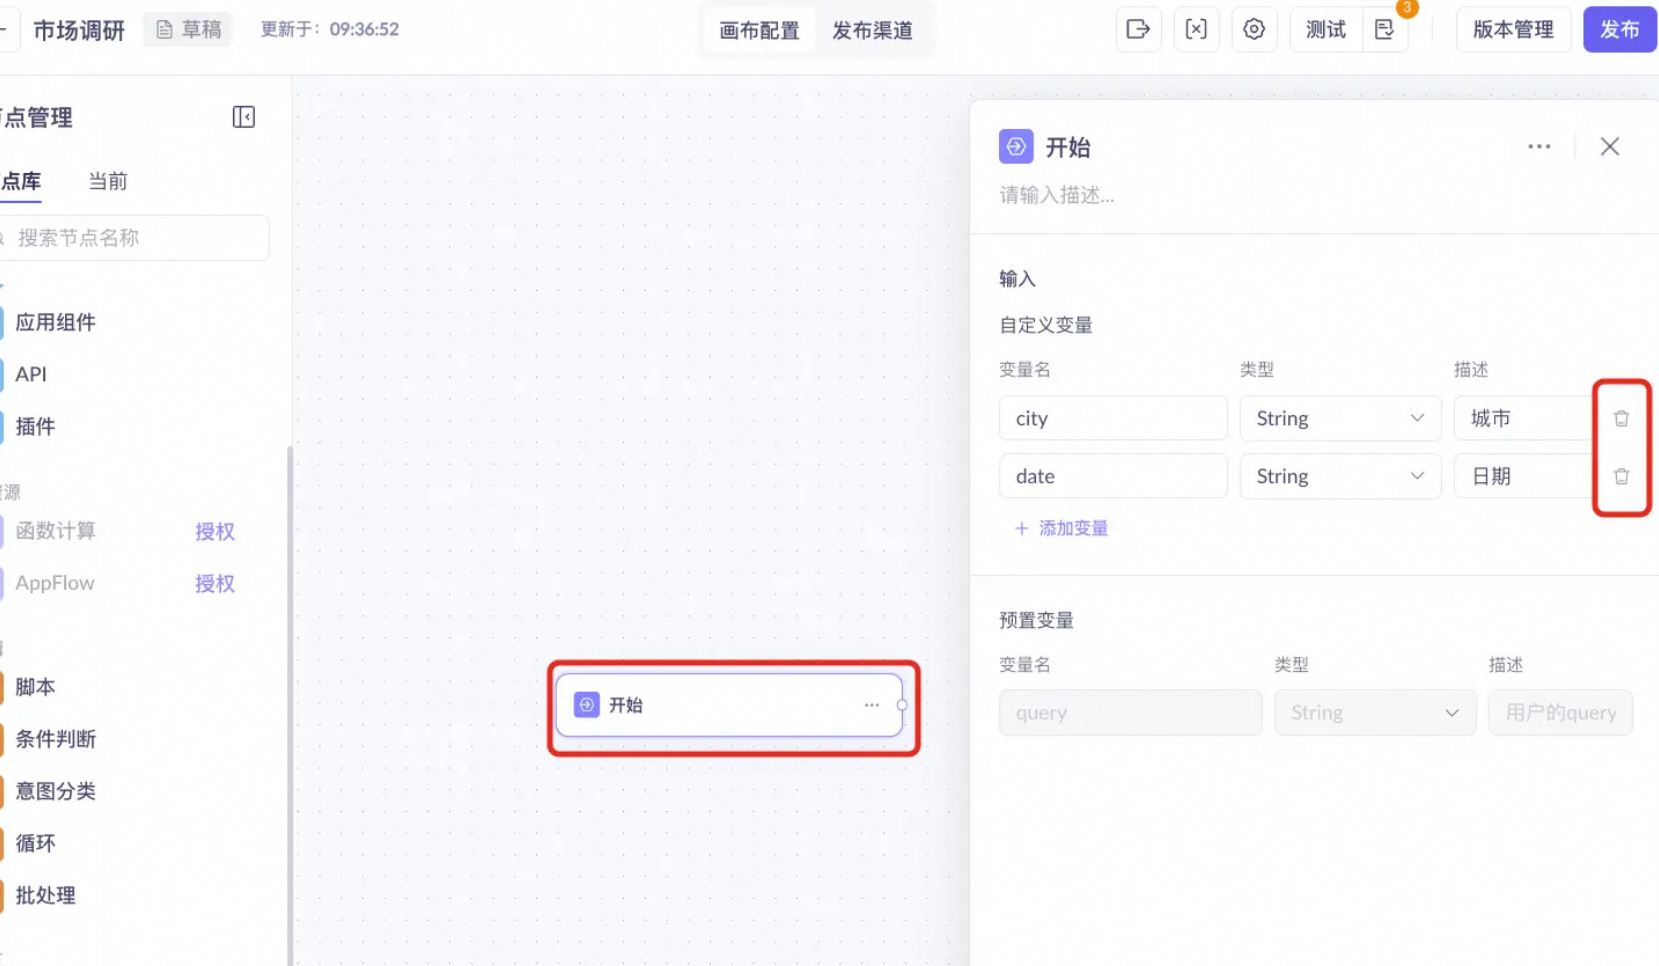The image size is (1659, 966).
Task: Click the 开始 title in side panel
Action: pyautogui.click(x=1068, y=147)
